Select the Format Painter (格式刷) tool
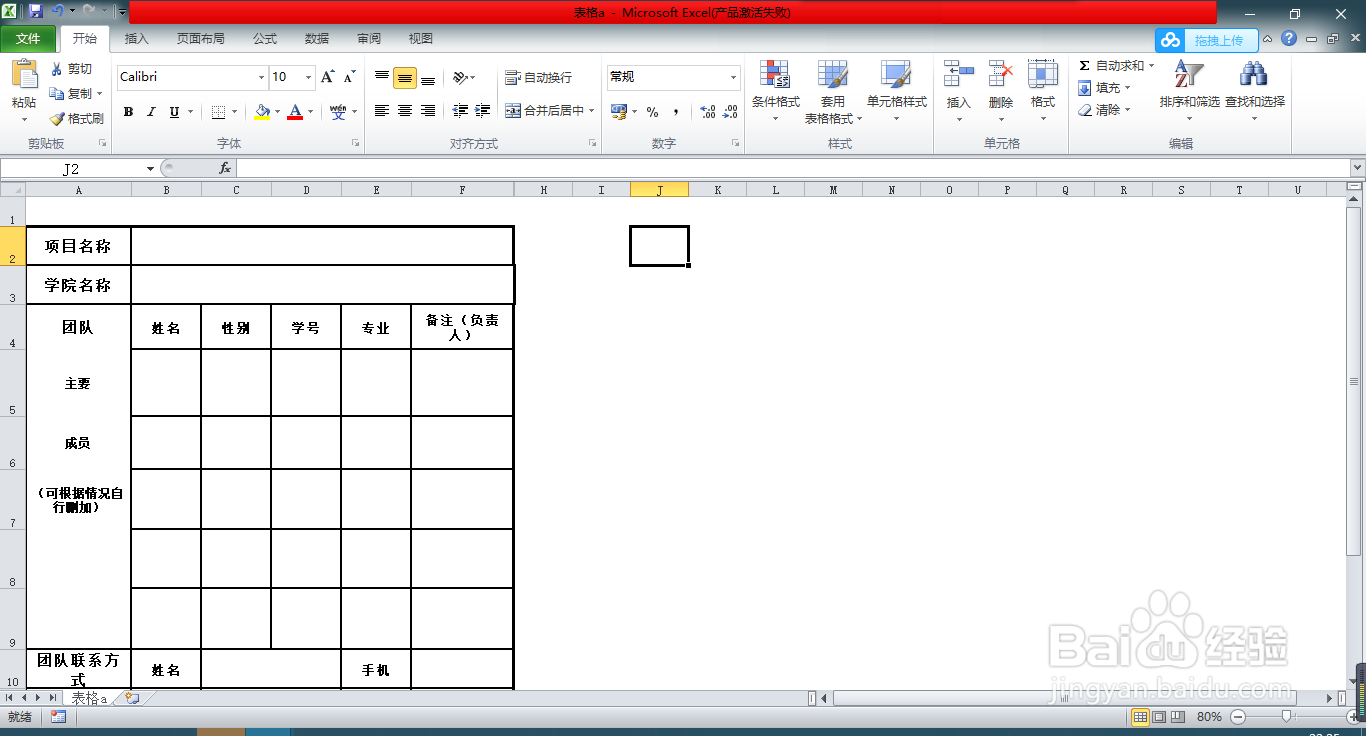This screenshot has width=1366, height=736. 77,118
